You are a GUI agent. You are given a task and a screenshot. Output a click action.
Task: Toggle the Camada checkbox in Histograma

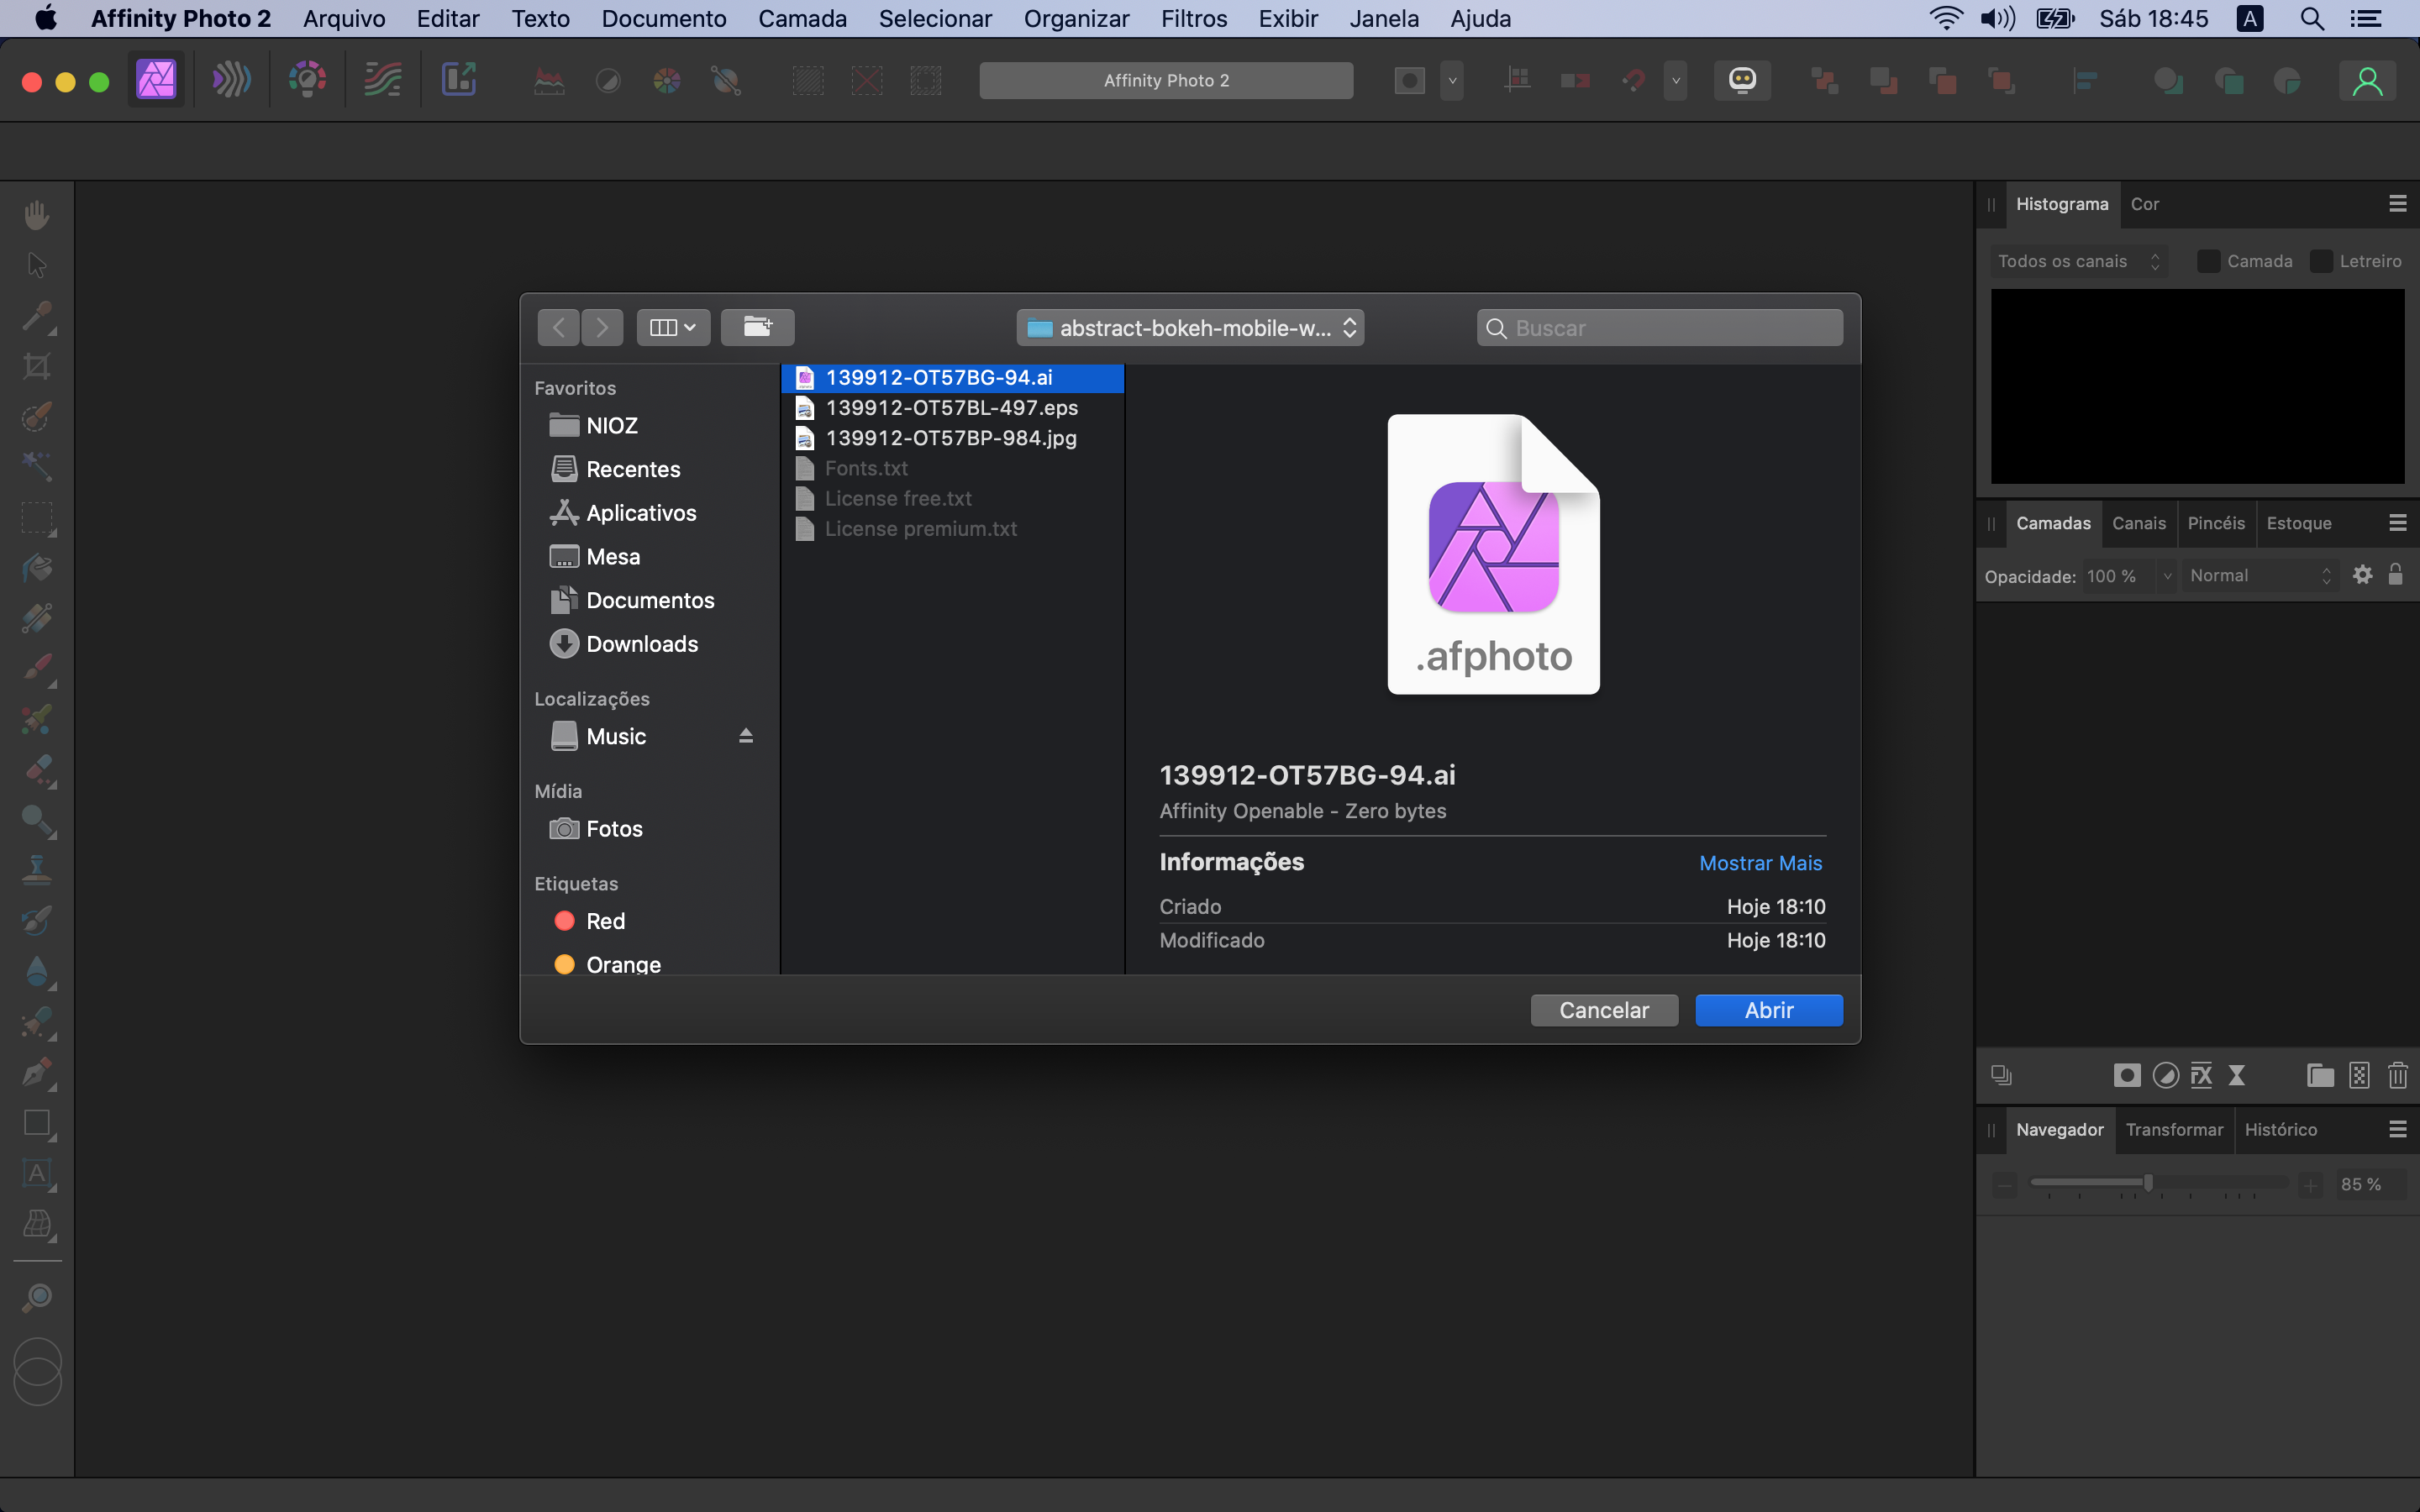point(2208,261)
